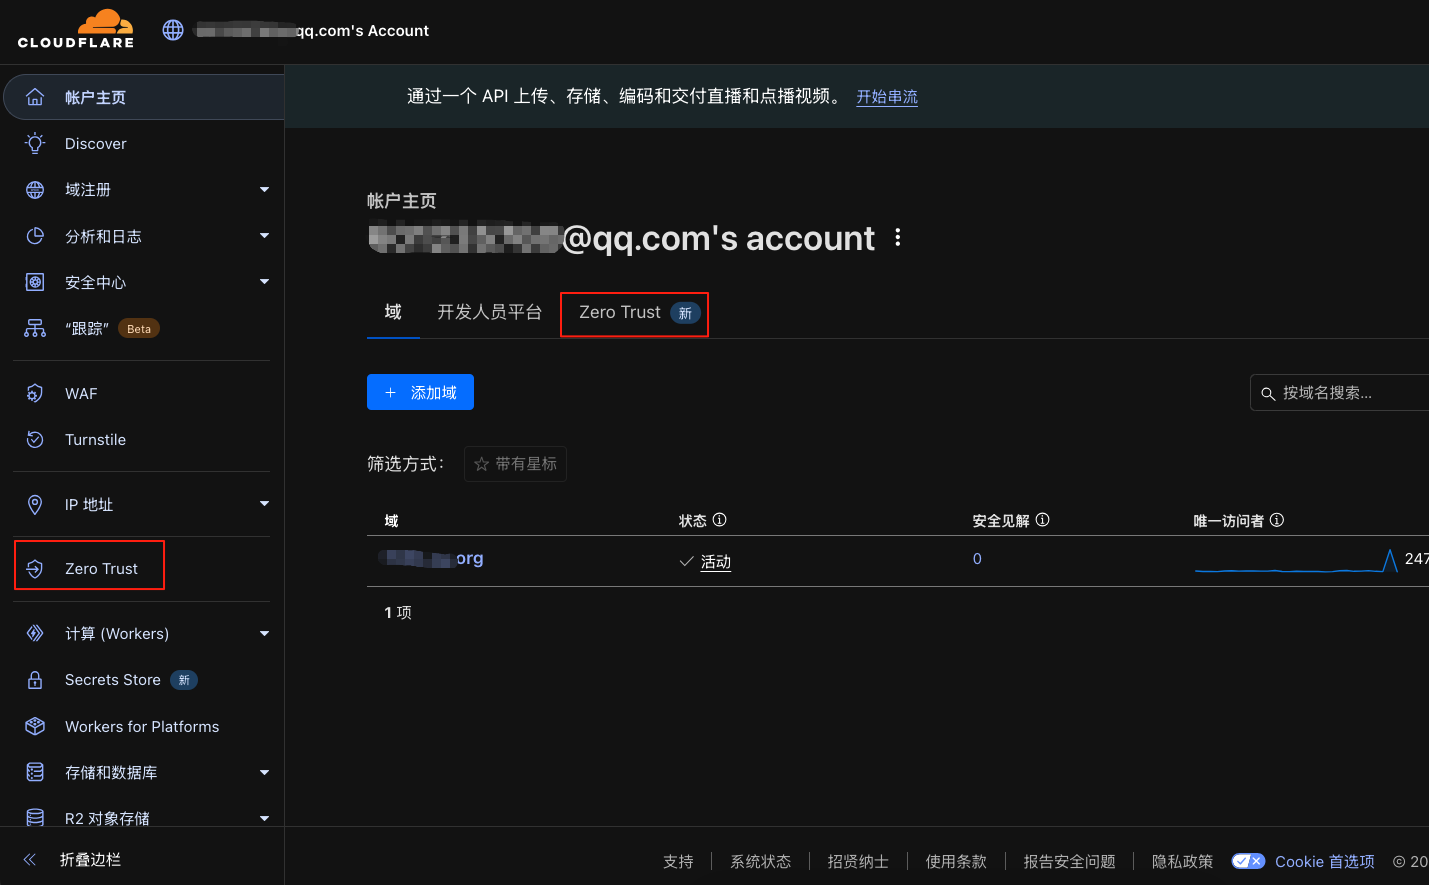This screenshot has width=1429, height=885.
Task: Toggle the 带有星标 star filter
Action: point(515,464)
